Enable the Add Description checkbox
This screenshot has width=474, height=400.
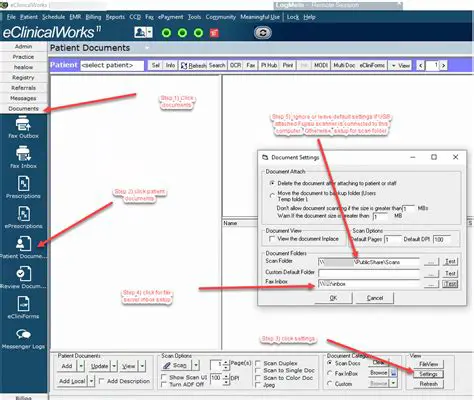(102, 381)
